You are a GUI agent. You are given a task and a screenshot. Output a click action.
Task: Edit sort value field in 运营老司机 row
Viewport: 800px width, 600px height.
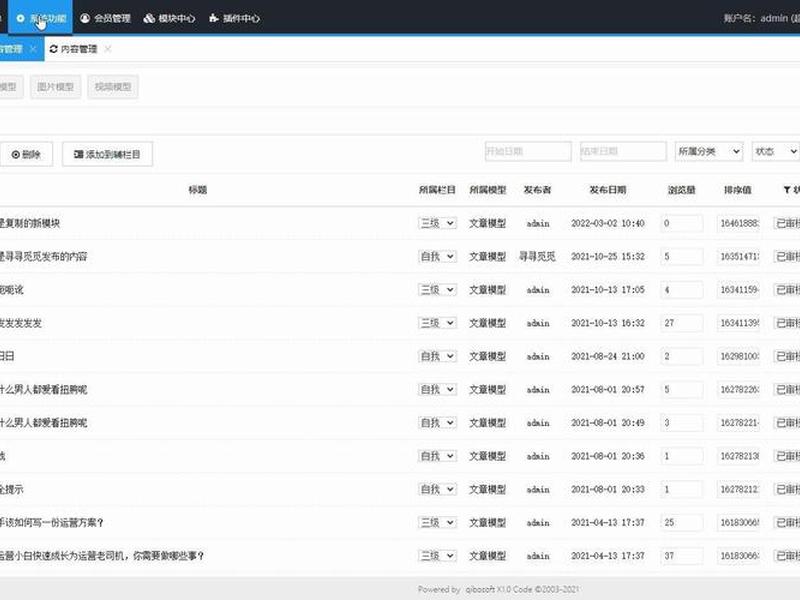coord(738,556)
